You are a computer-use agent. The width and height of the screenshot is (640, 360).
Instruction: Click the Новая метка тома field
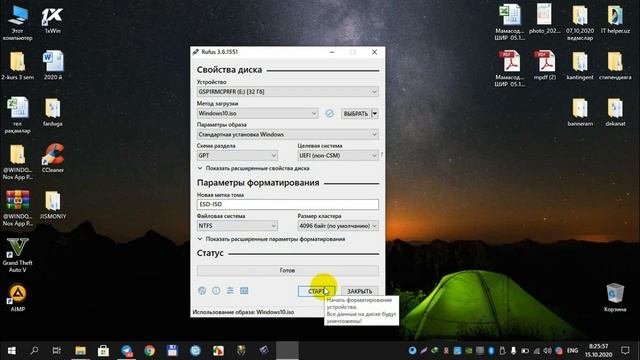coord(288,204)
